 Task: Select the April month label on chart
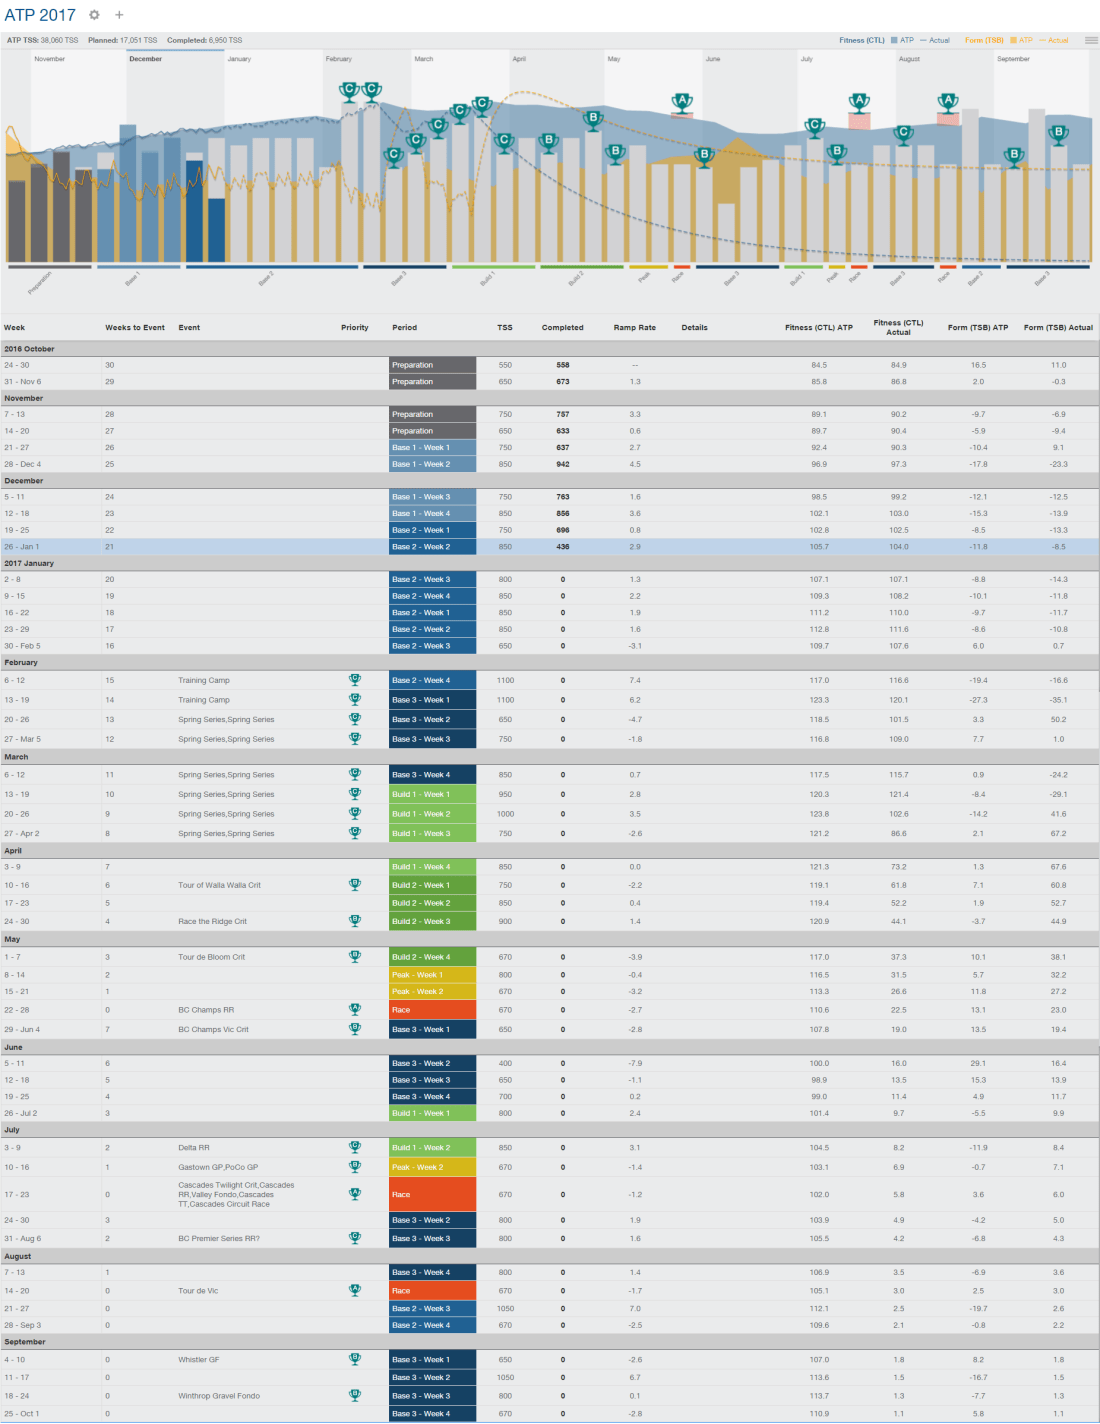[519, 59]
